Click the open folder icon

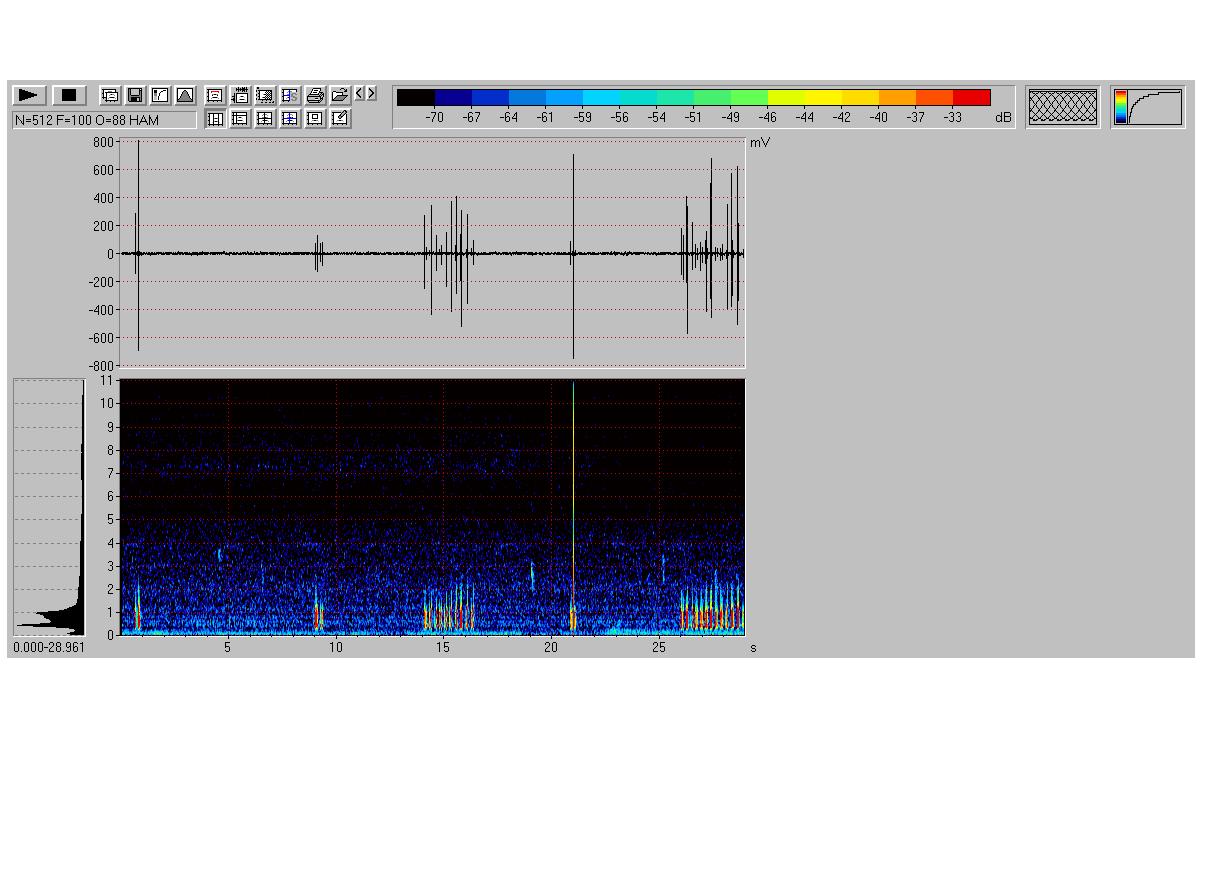click(x=340, y=95)
